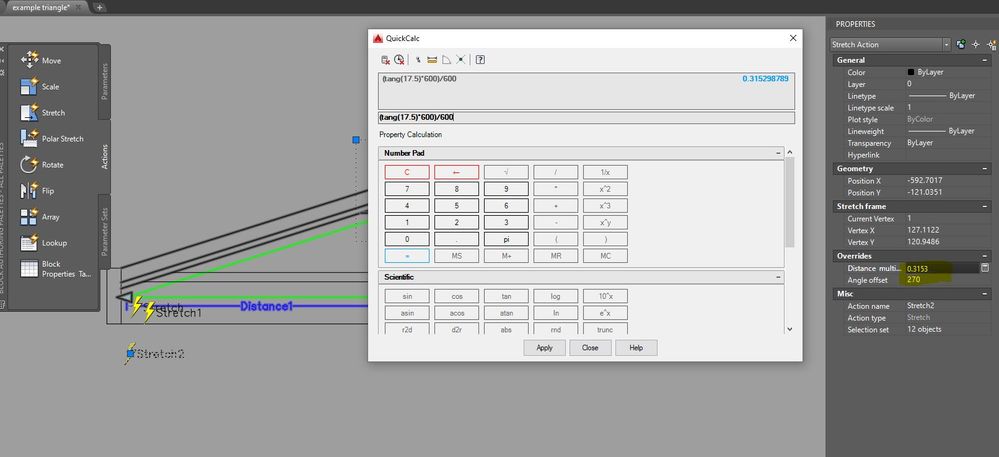Viewport: 999px width, 457px height.
Task: Collapse the QuickCalc Number Pad section
Action: (778, 154)
